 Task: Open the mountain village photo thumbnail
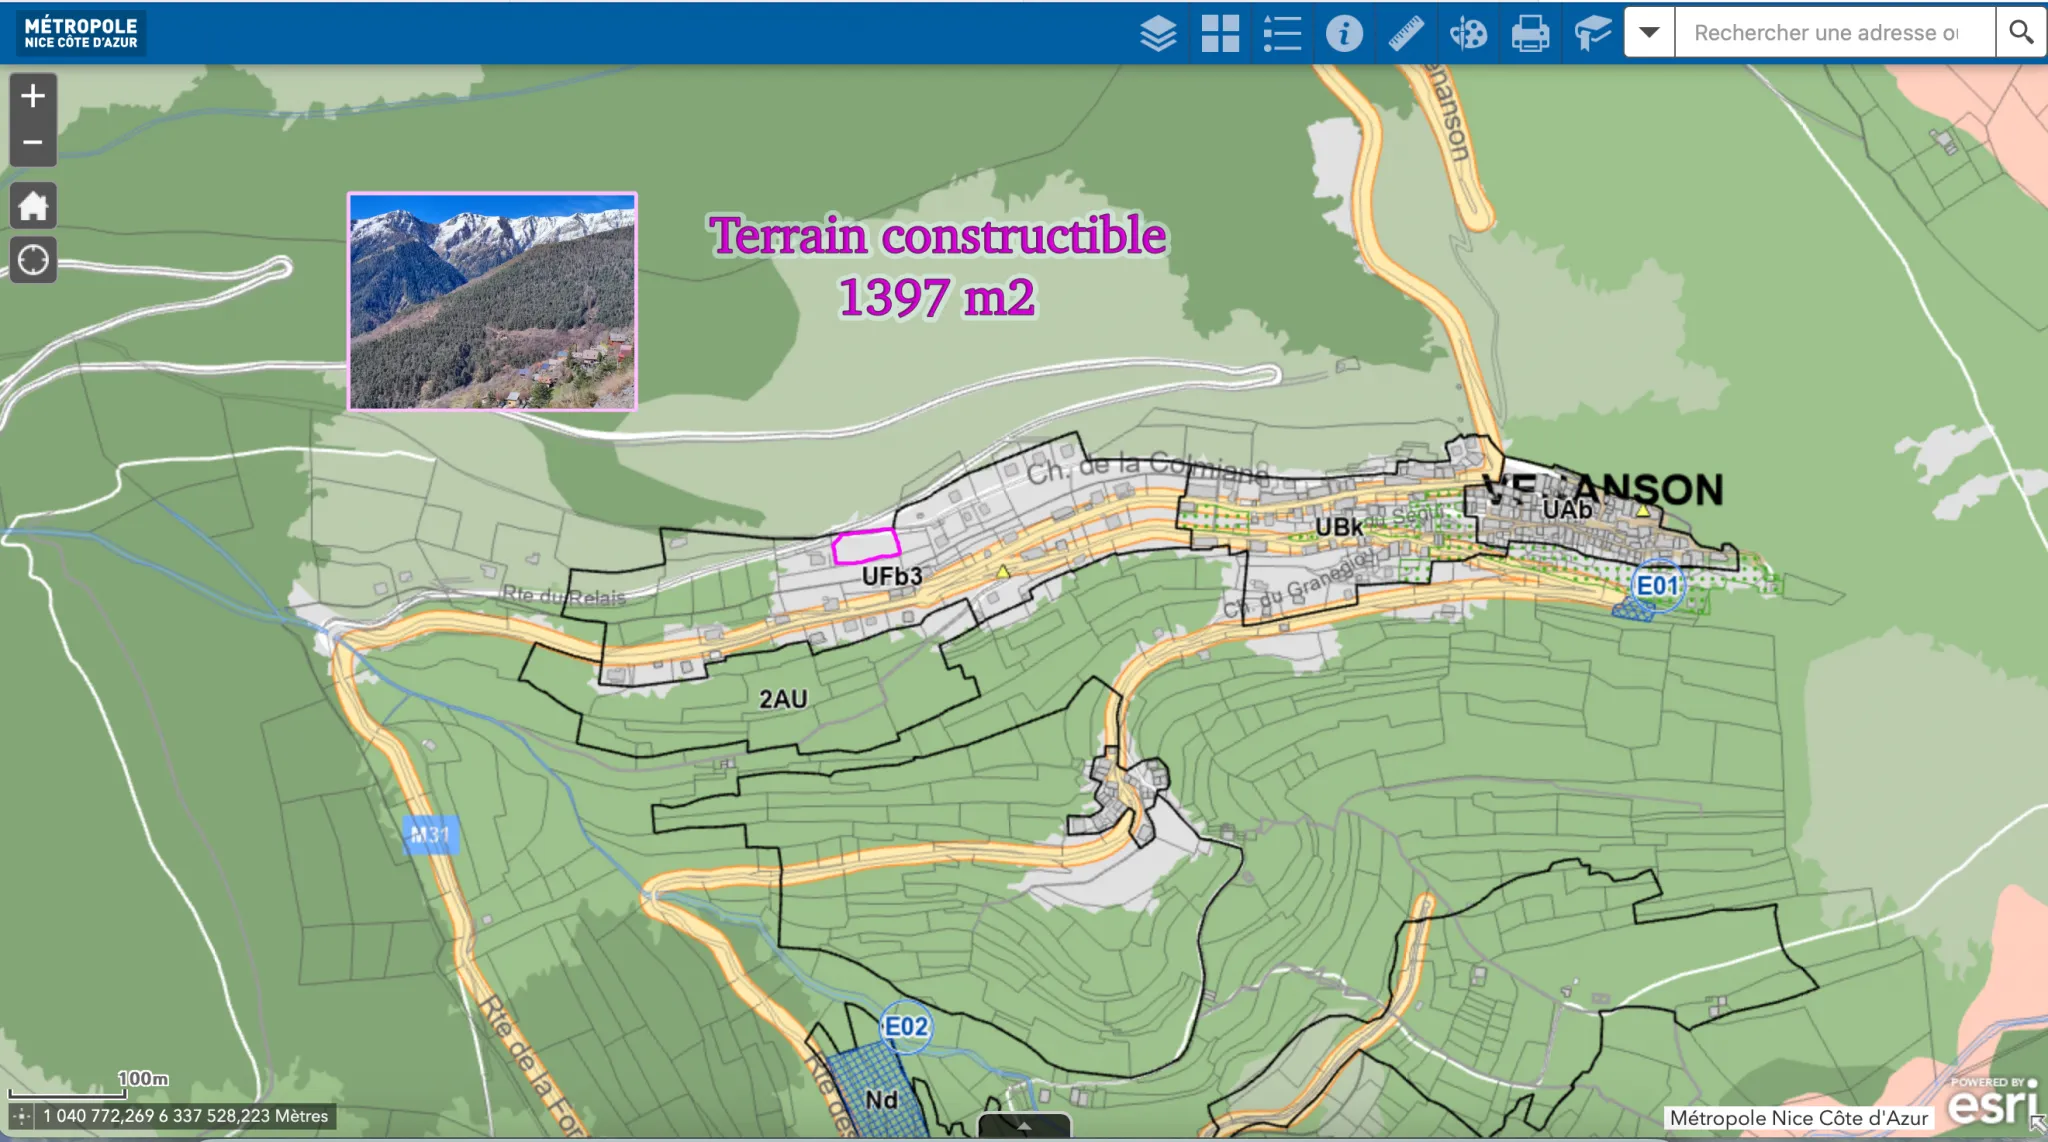(x=492, y=301)
